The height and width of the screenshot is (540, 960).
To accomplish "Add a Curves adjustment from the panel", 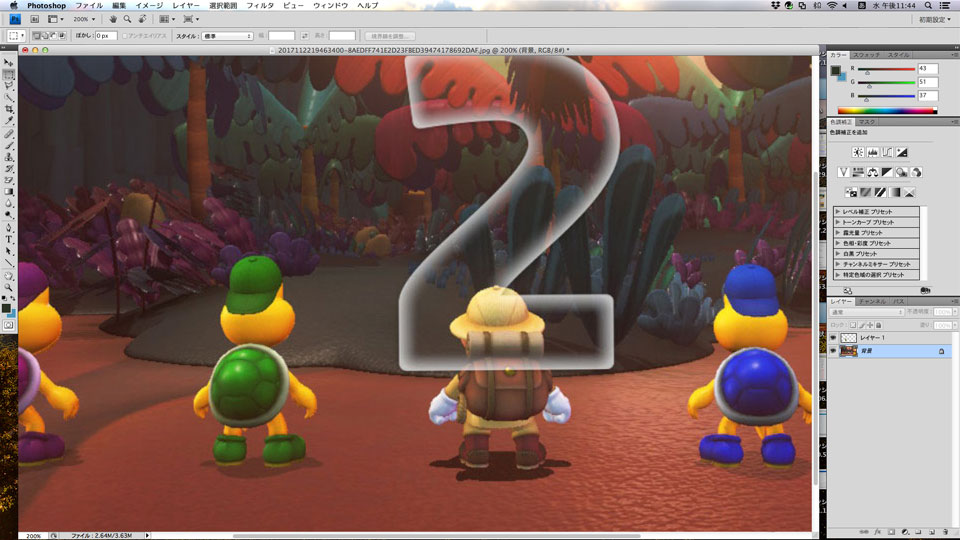I will click(x=887, y=152).
